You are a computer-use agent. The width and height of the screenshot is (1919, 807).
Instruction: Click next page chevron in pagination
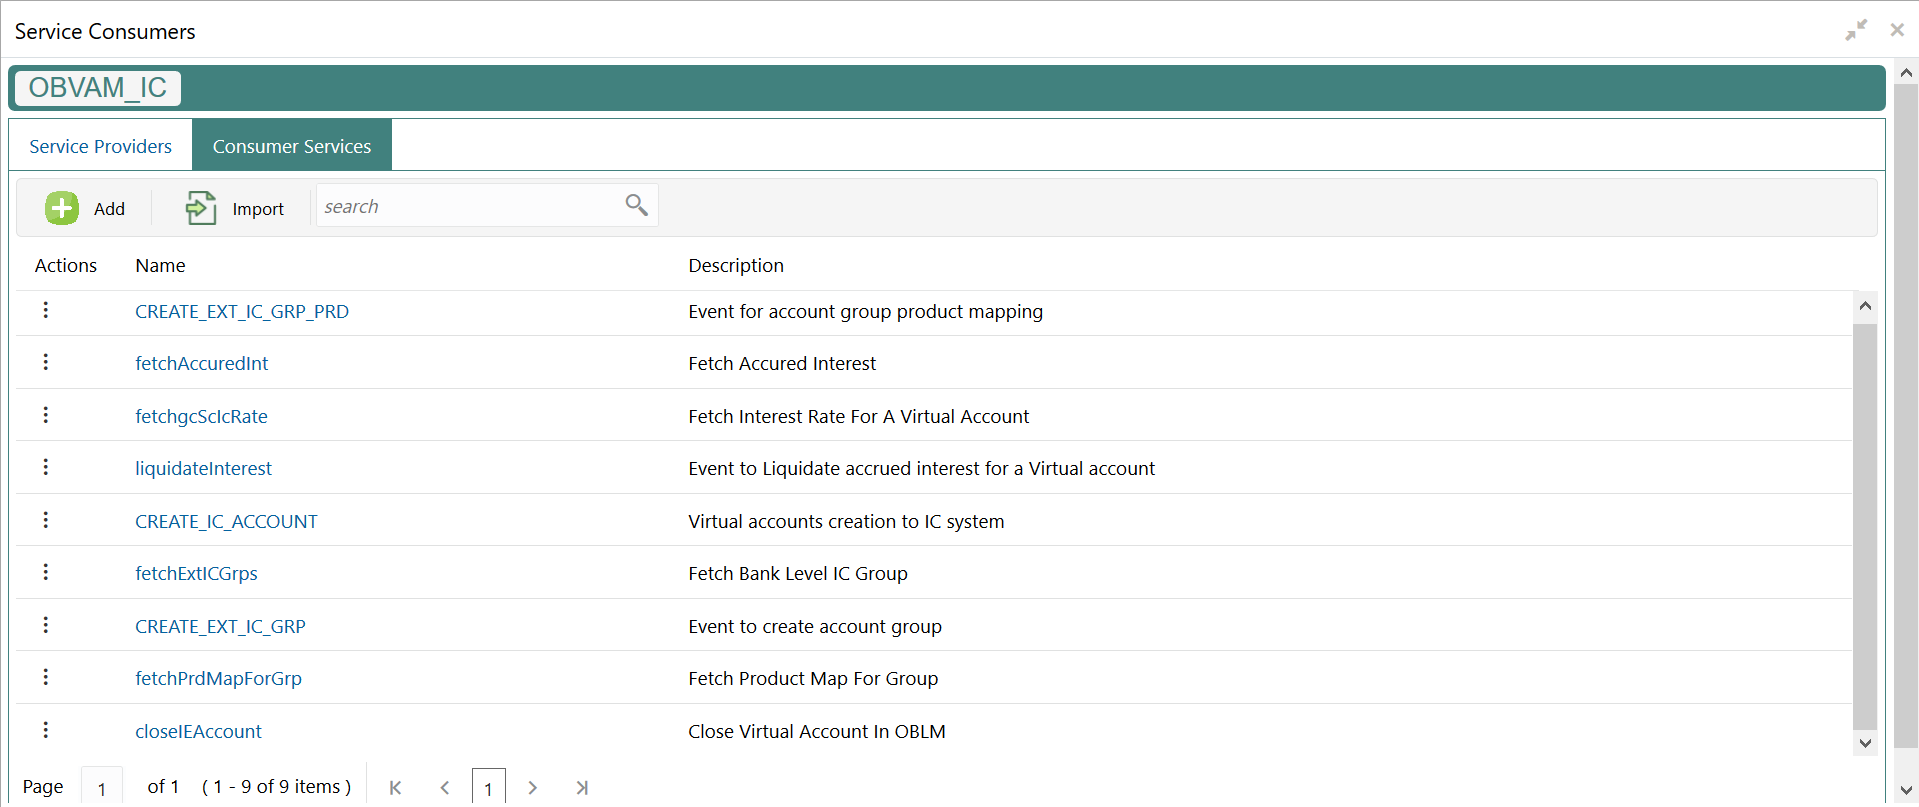point(533,788)
